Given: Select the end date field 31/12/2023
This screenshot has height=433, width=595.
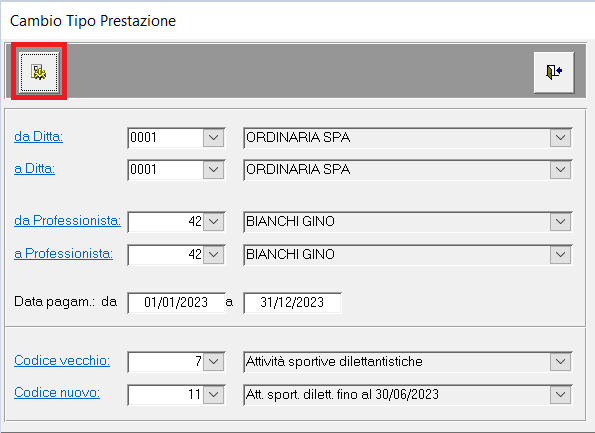Looking at the screenshot, I should (x=292, y=302).
